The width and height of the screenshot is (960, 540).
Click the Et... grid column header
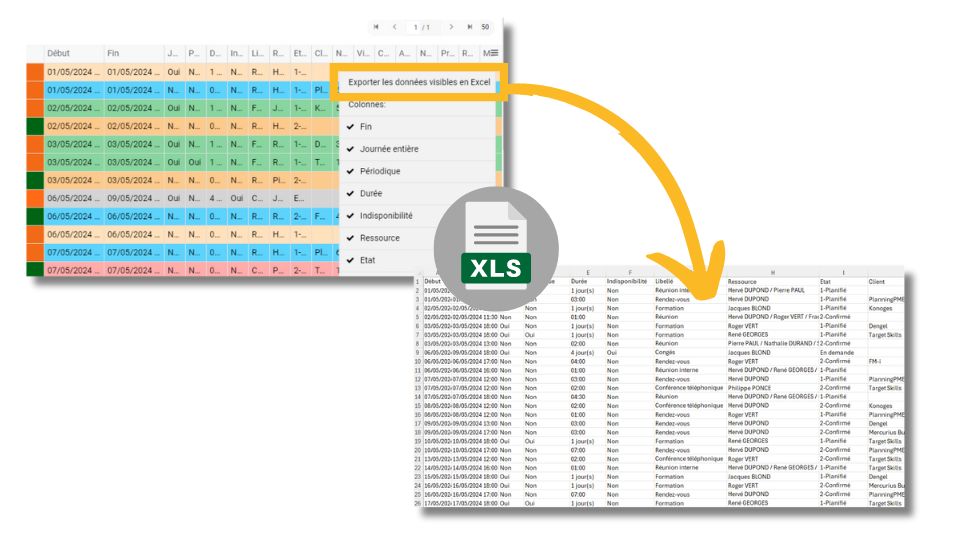(299, 53)
